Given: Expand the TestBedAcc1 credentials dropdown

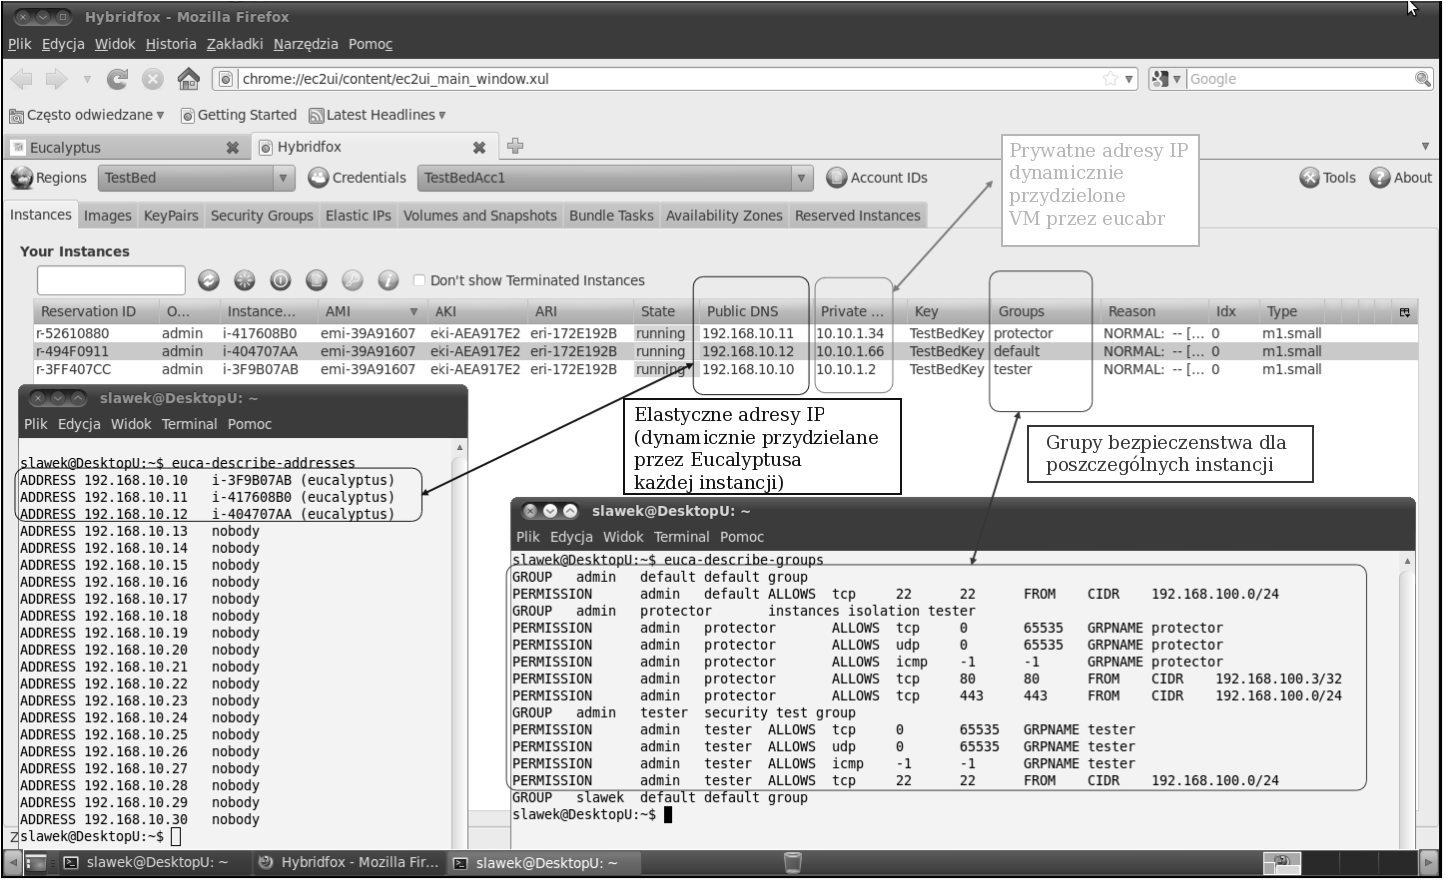Looking at the screenshot, I should pyautogui.click(x=801, y=178).
